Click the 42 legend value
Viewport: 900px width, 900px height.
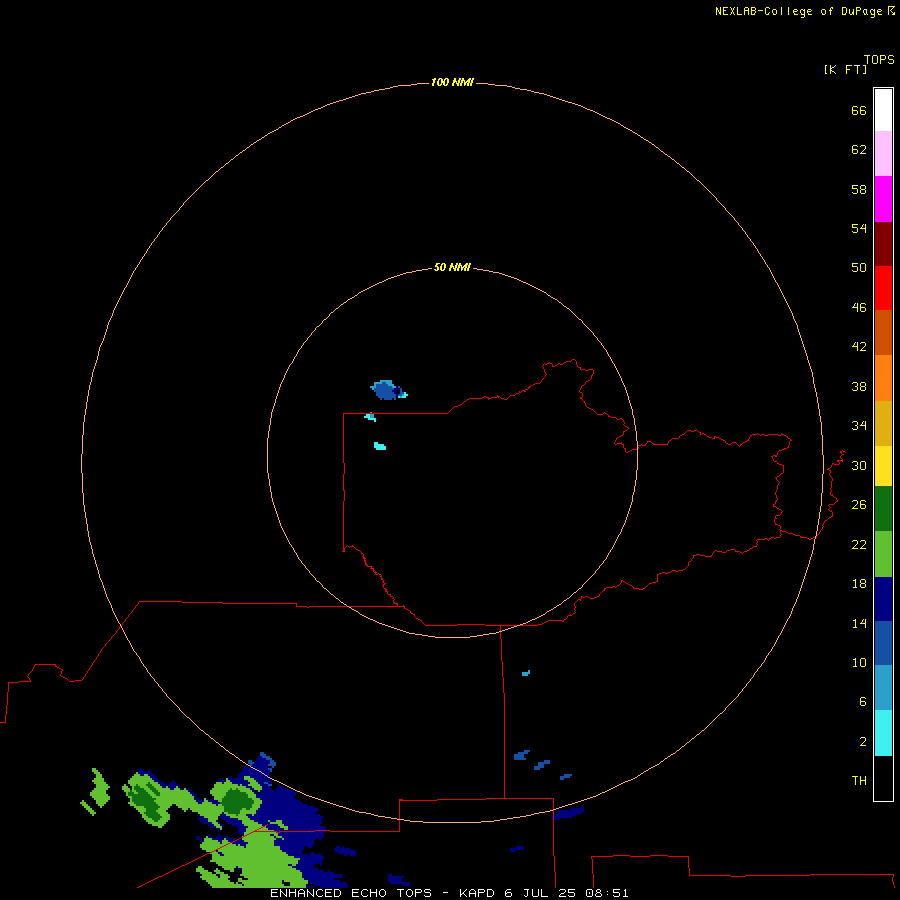coord(859,347)
